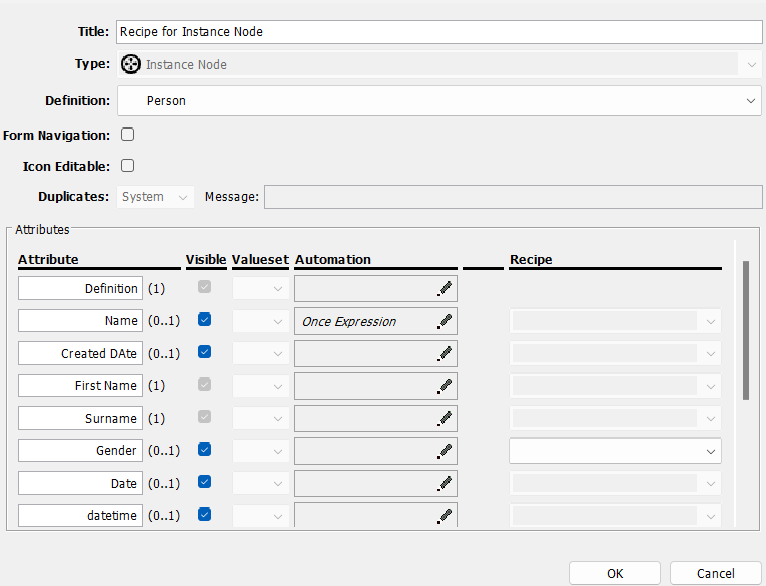The image size is (766, 586).
Task: Open the Definition dropdown showing Person
Action: pos(439,101)
